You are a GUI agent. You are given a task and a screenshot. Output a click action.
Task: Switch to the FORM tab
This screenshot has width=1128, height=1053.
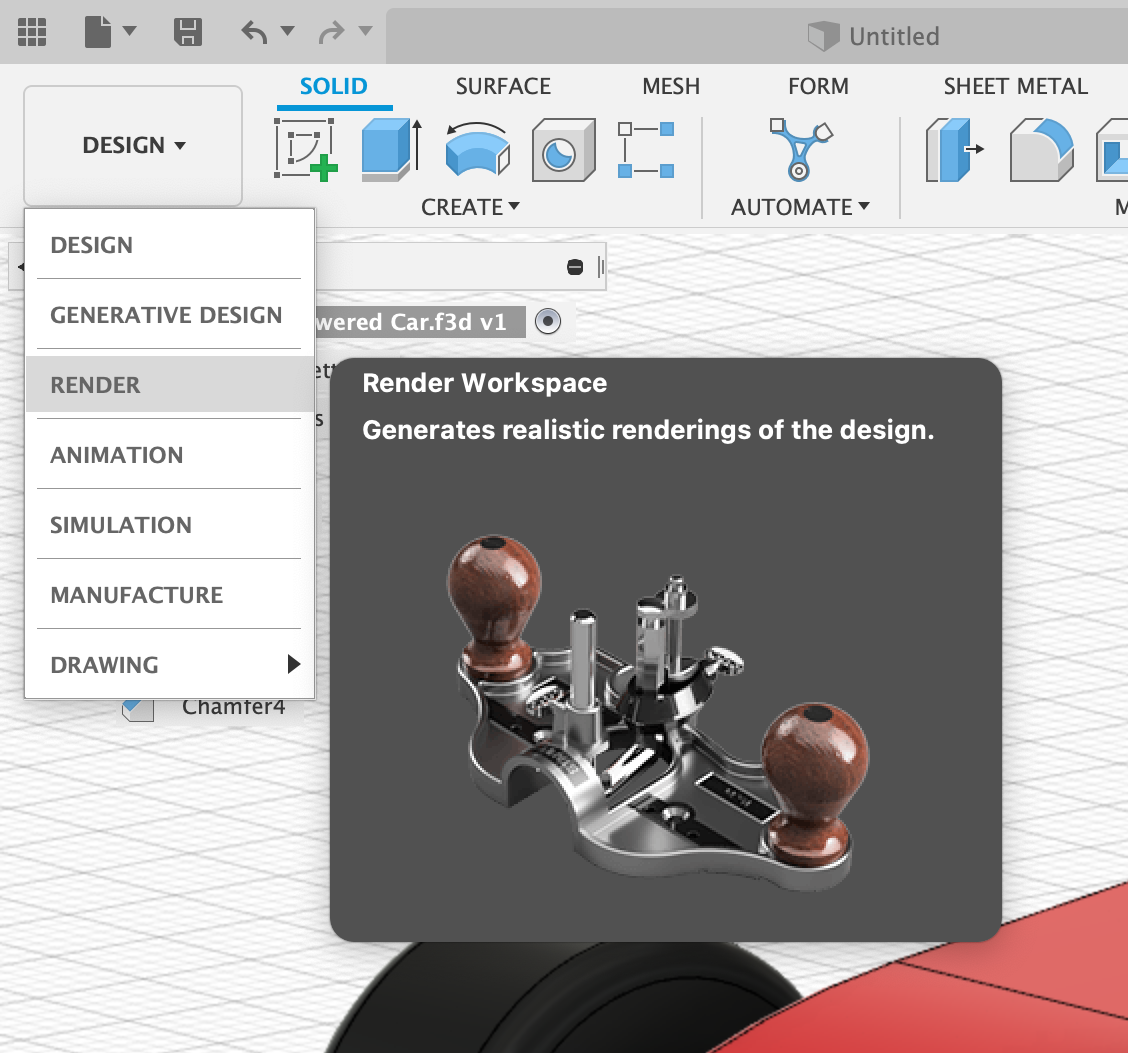click(818, 86)
